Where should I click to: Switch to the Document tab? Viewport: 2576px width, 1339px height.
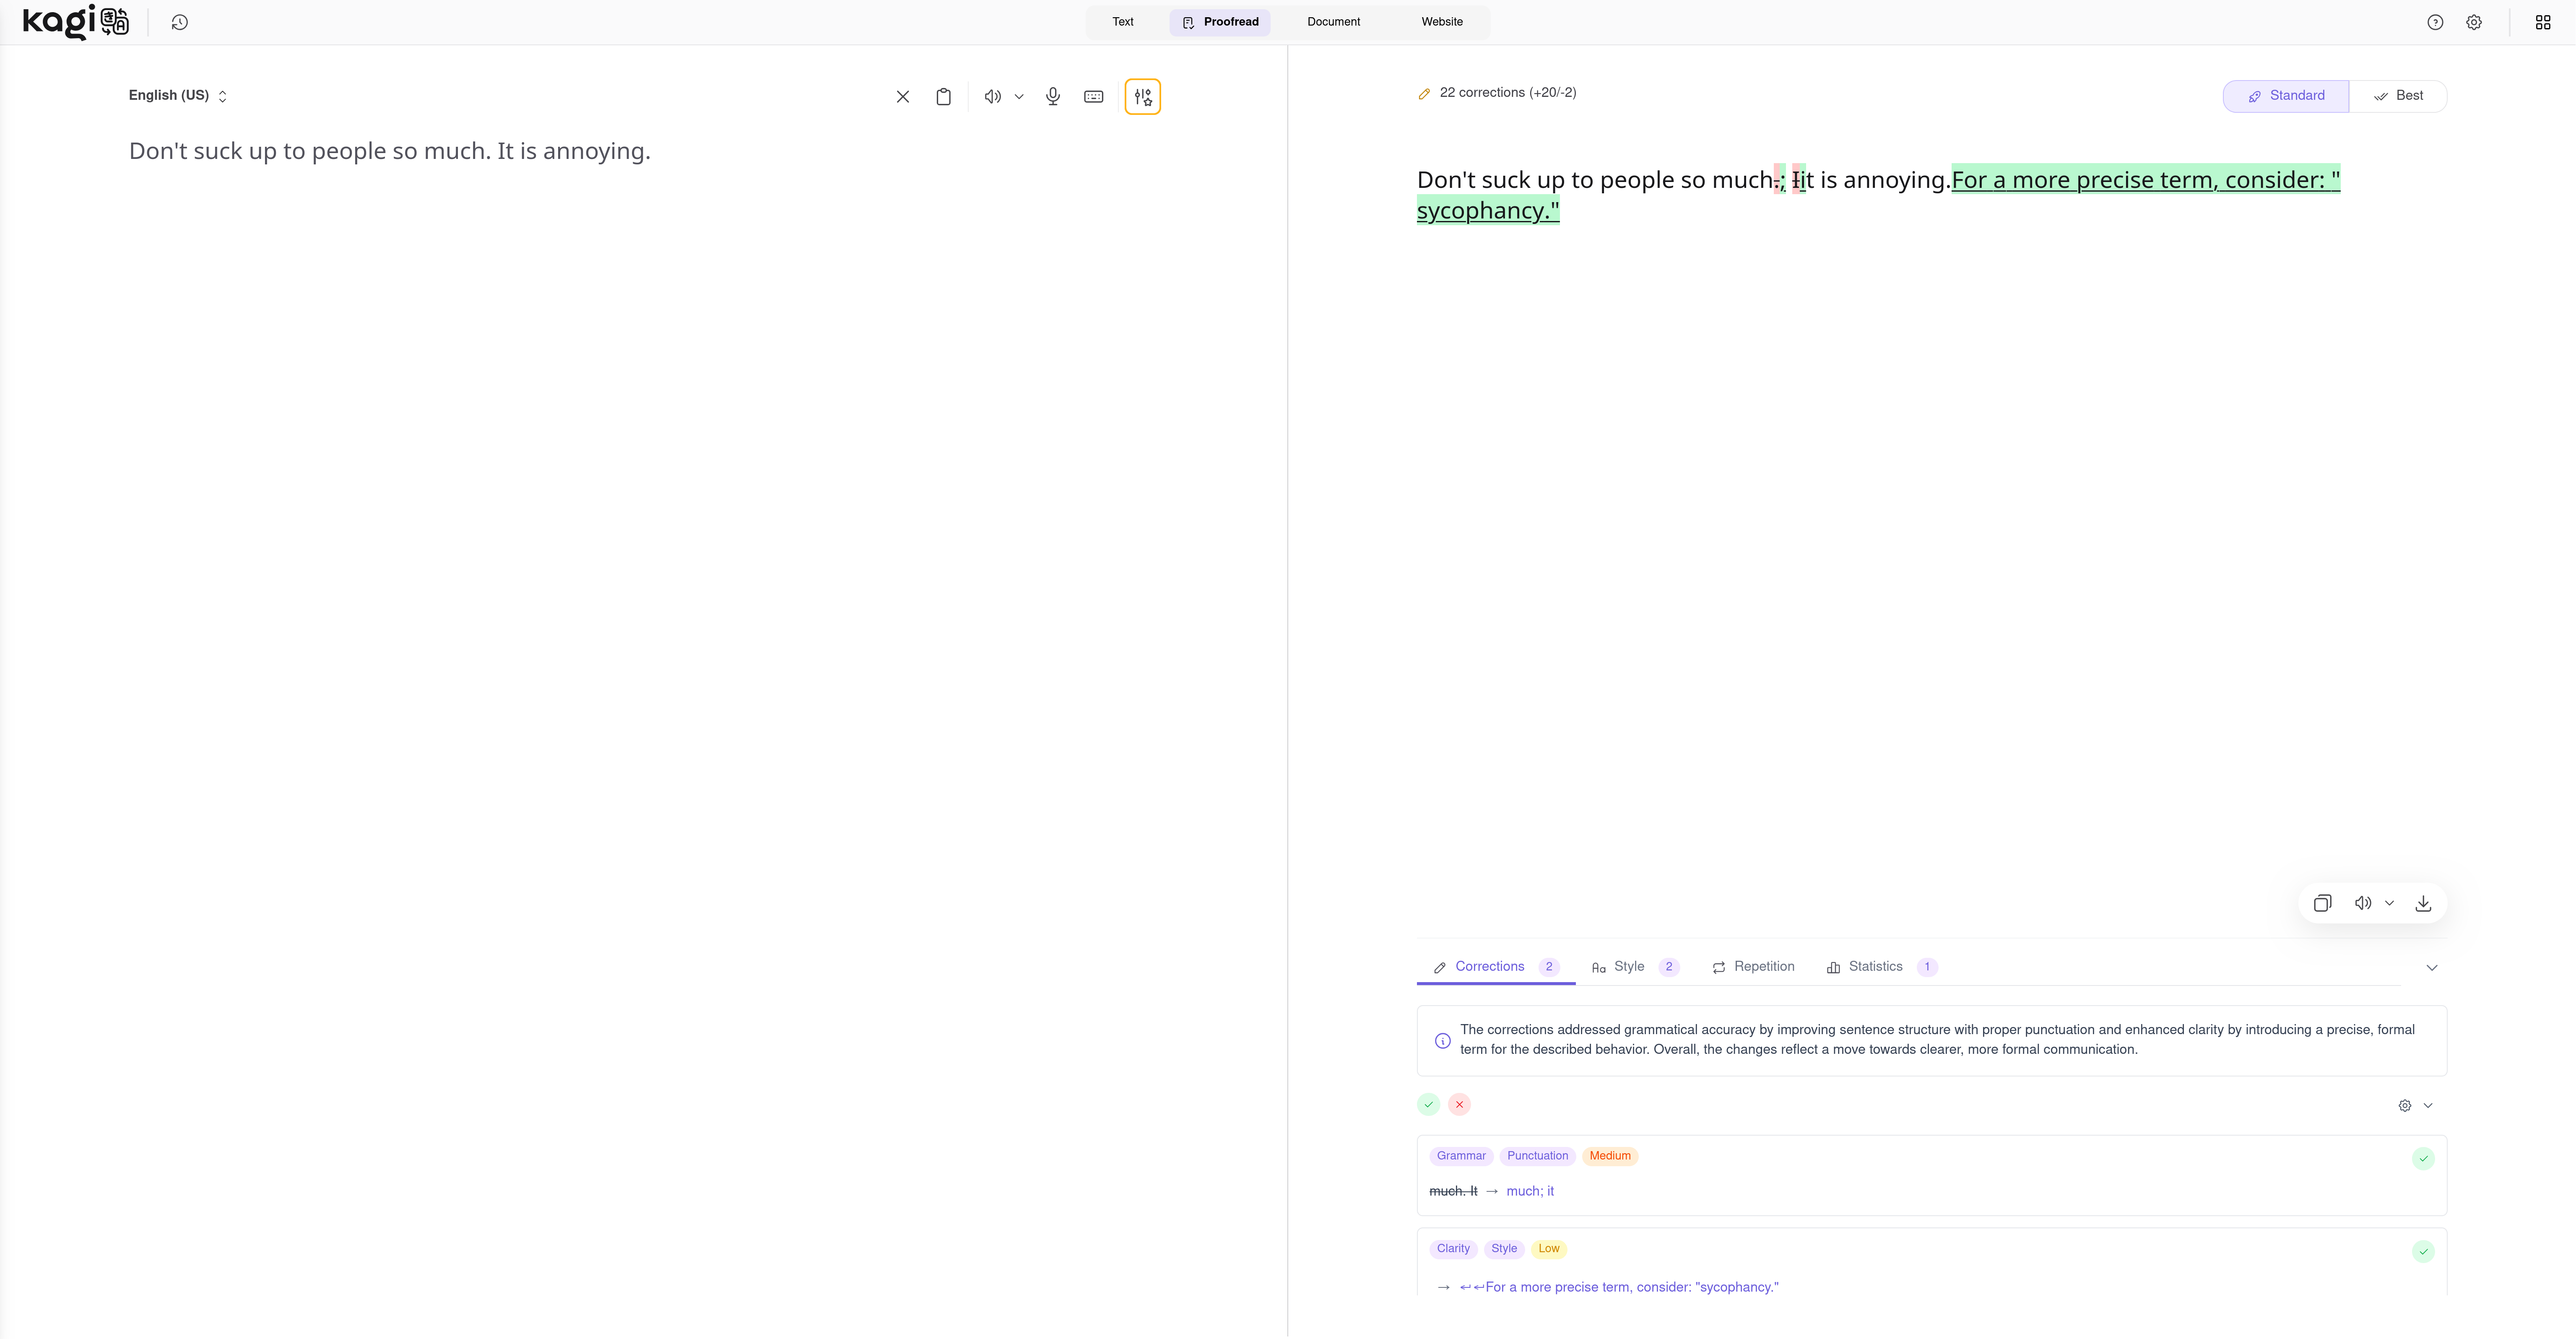pyautogui.click(x=1333, y=22)
